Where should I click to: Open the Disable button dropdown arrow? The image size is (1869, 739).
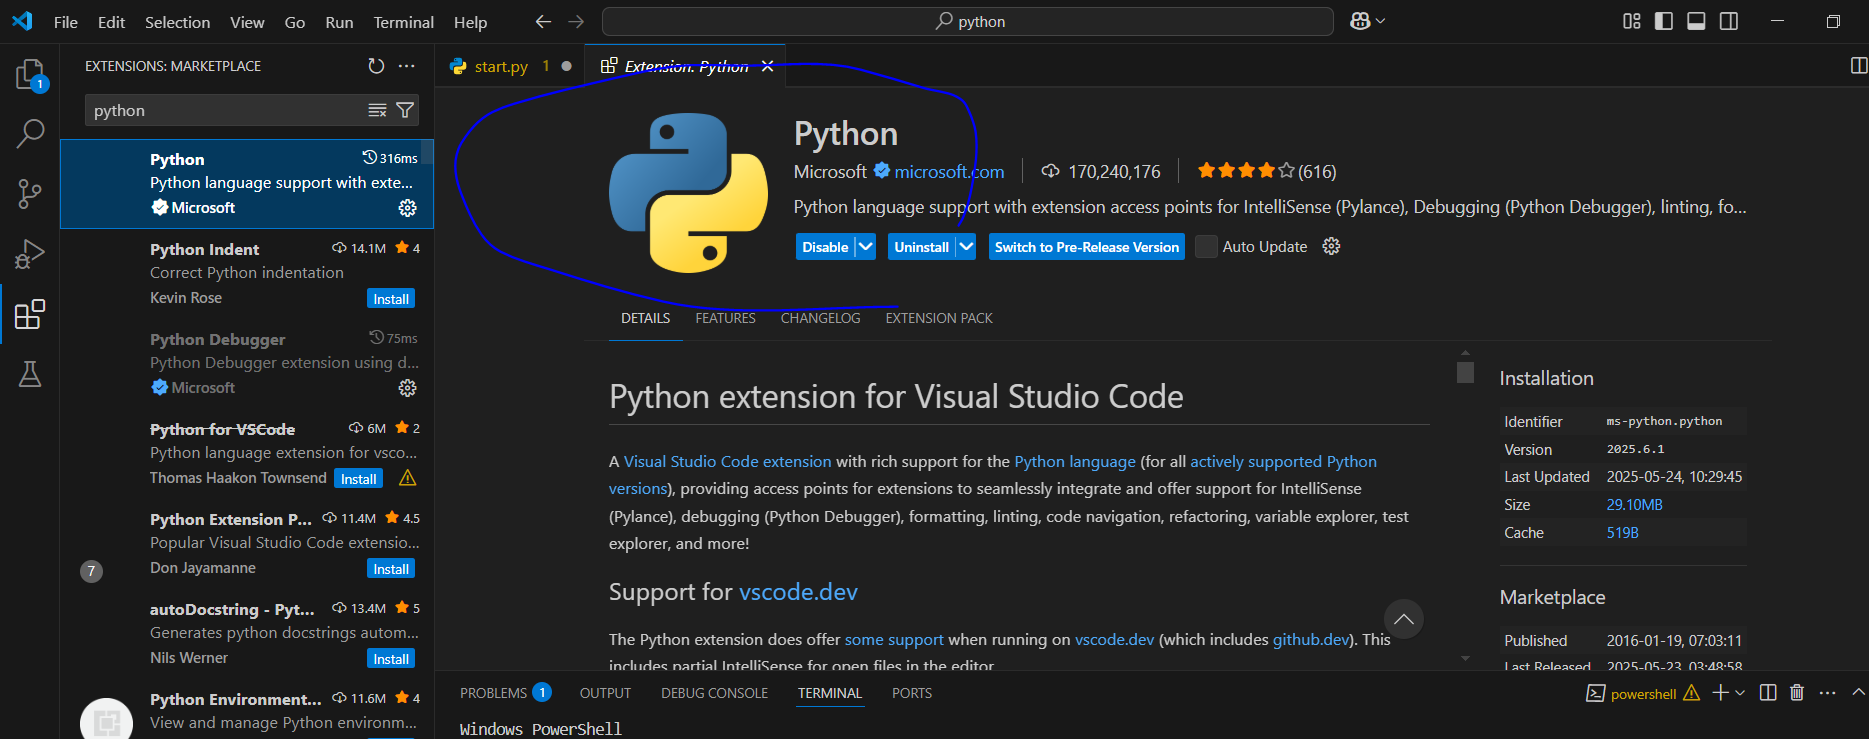pyautogui.click(x=866, y=247)
